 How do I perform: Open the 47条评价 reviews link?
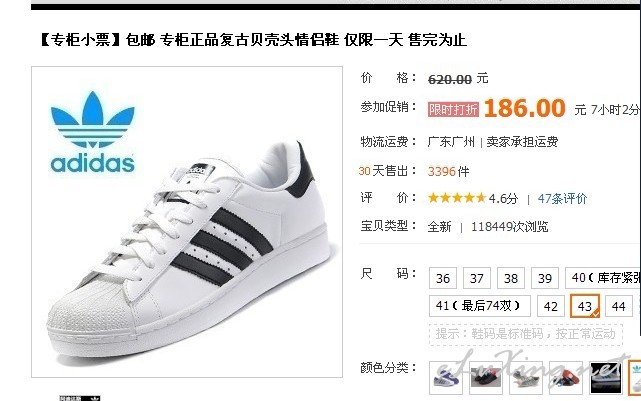point(562,199)
